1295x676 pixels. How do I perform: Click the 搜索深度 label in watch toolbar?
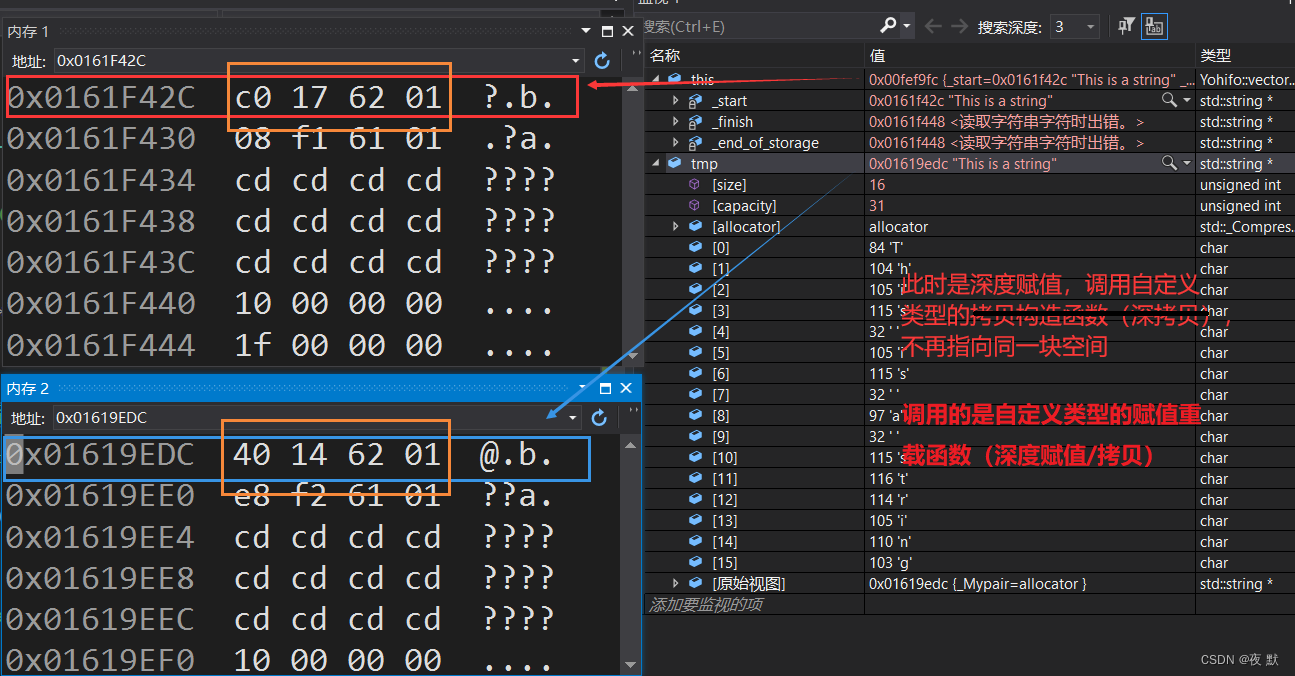click(x=1010, y=27)
